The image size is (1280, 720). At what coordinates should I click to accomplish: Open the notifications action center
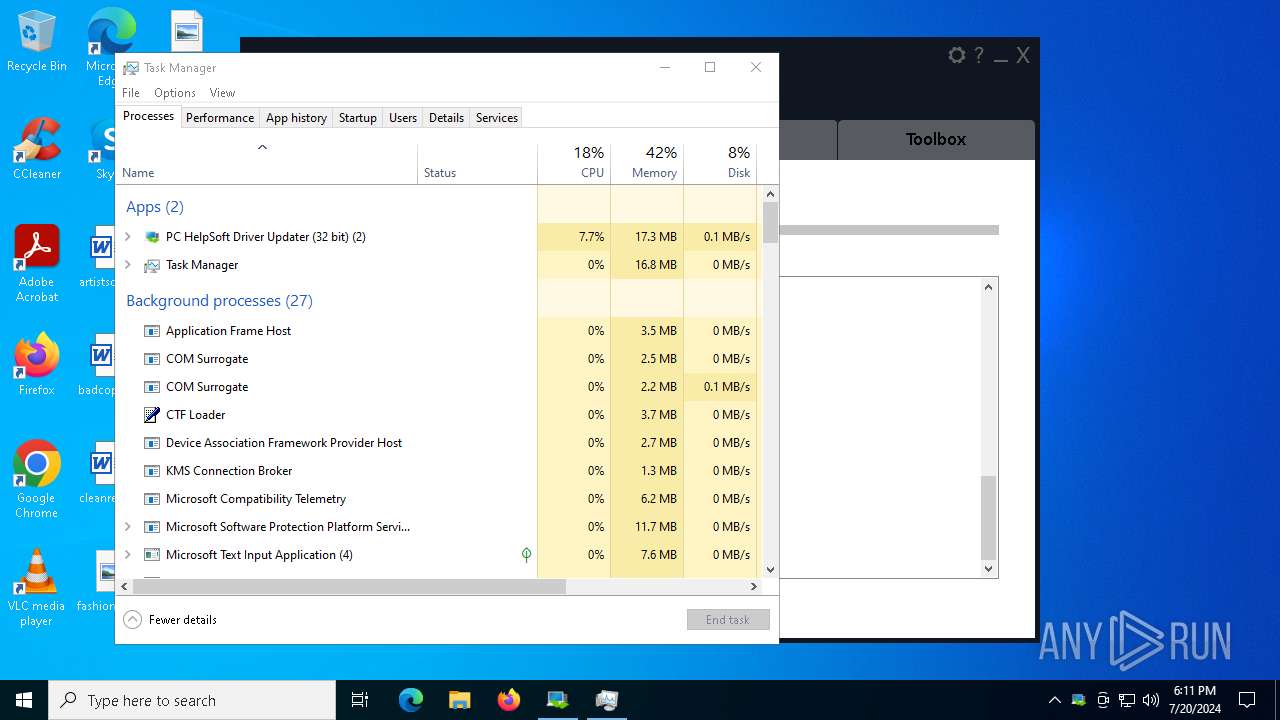click(1247, 700)
